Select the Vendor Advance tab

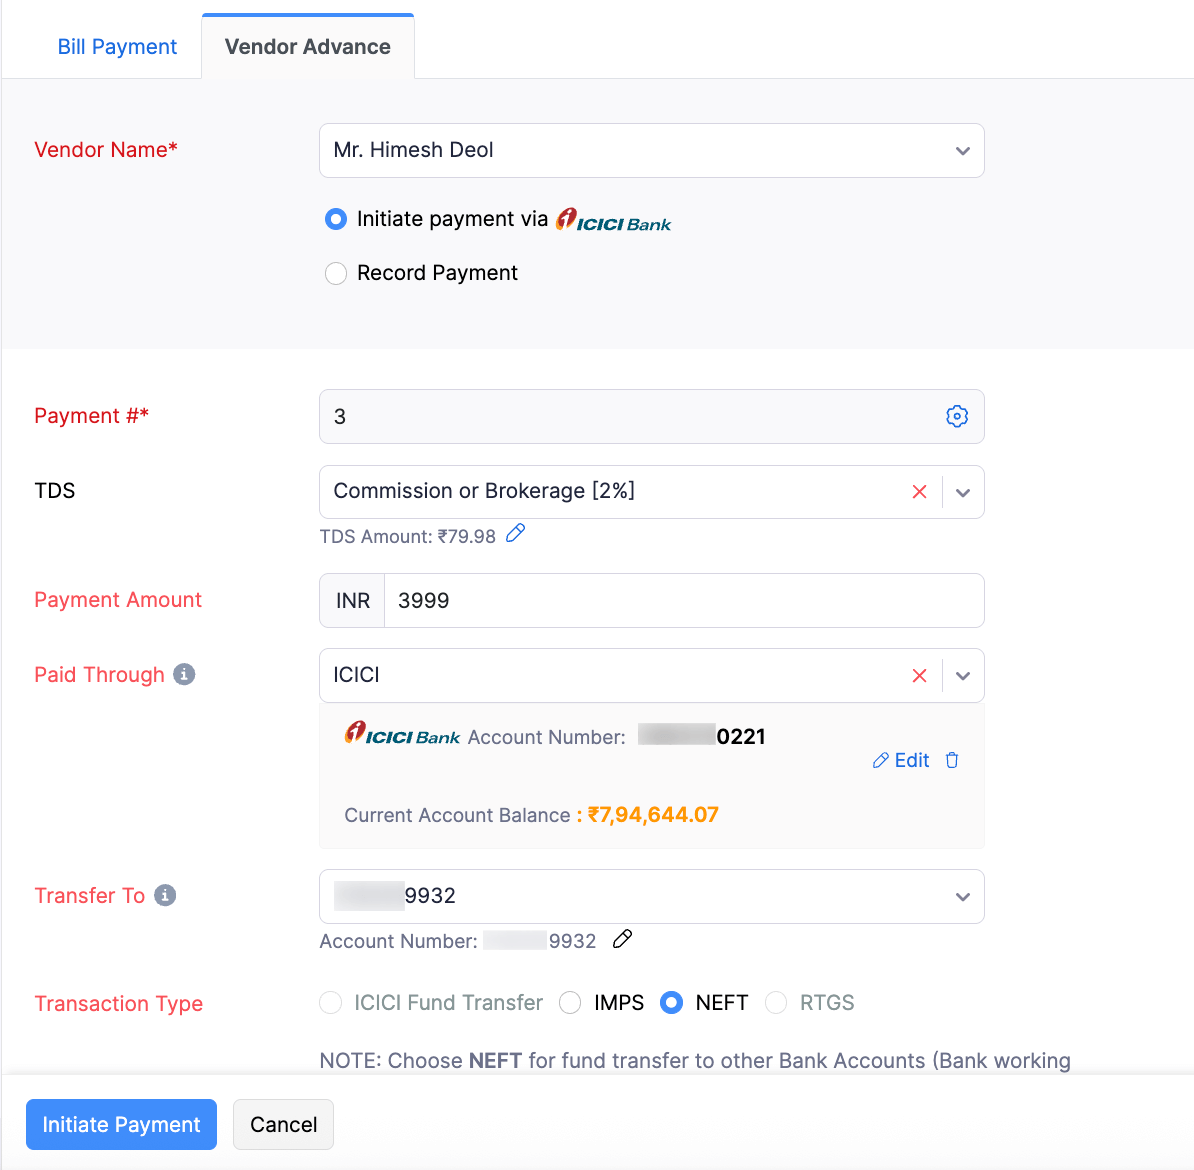[307, 47]
